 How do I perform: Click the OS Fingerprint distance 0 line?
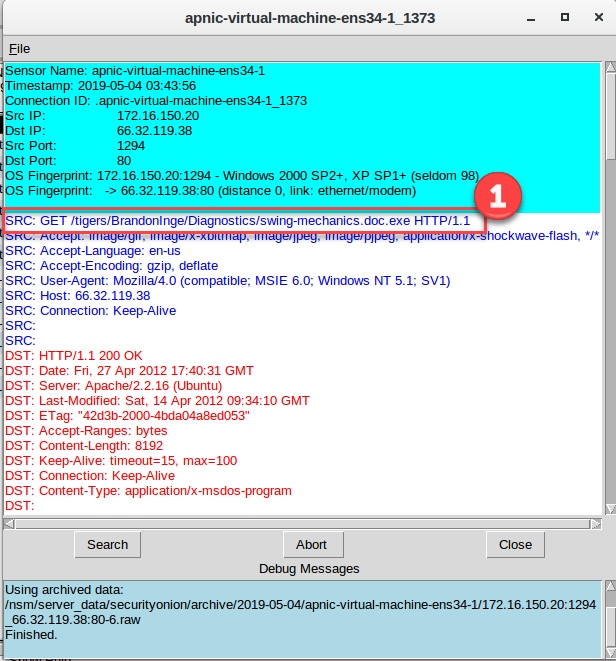[x=210, y=191]
